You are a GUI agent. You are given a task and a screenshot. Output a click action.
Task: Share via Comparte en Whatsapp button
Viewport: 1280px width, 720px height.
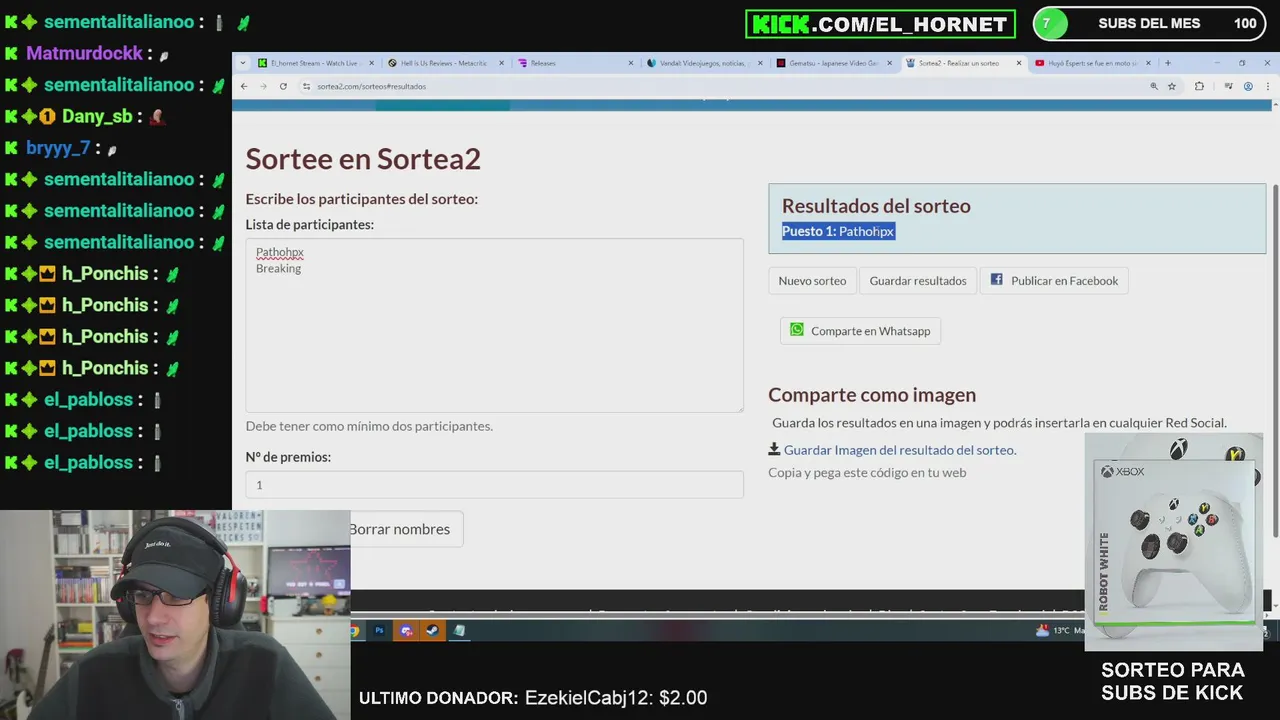coord(860,331)
